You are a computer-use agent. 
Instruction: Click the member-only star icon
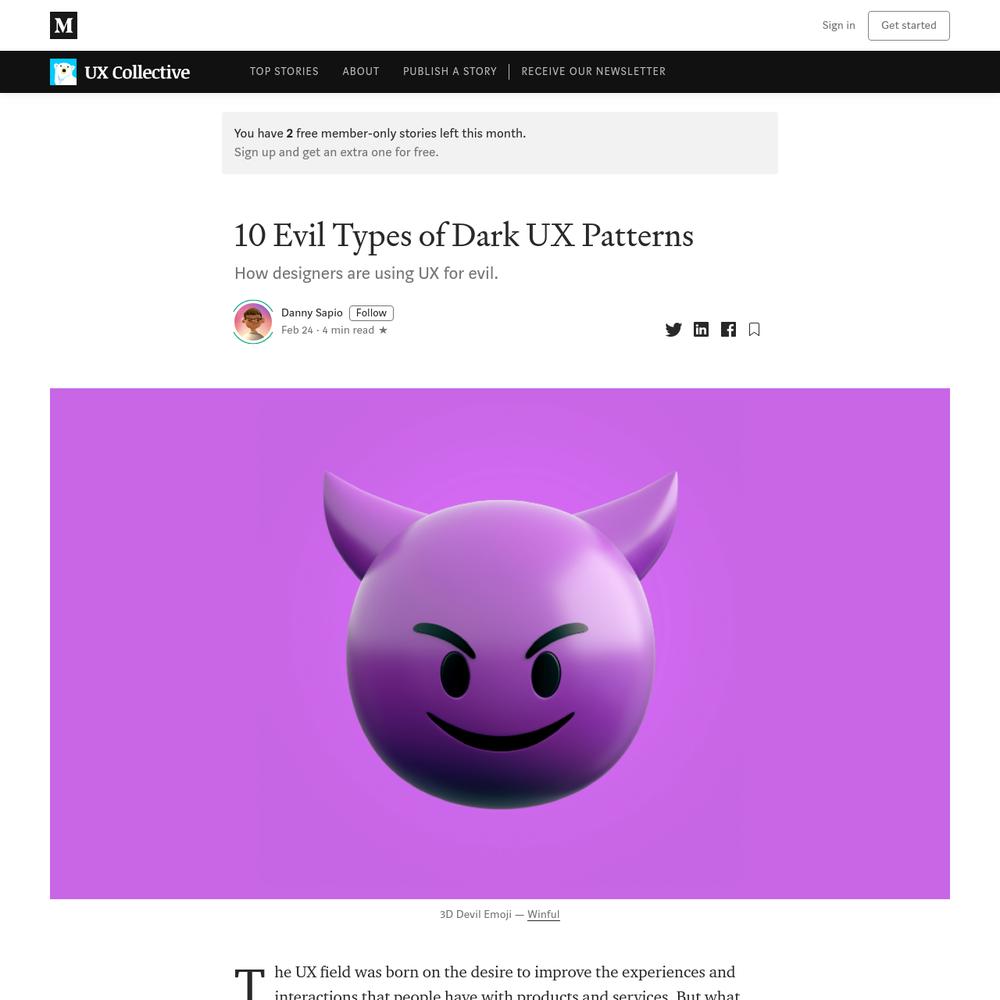[x=383, y=330]
